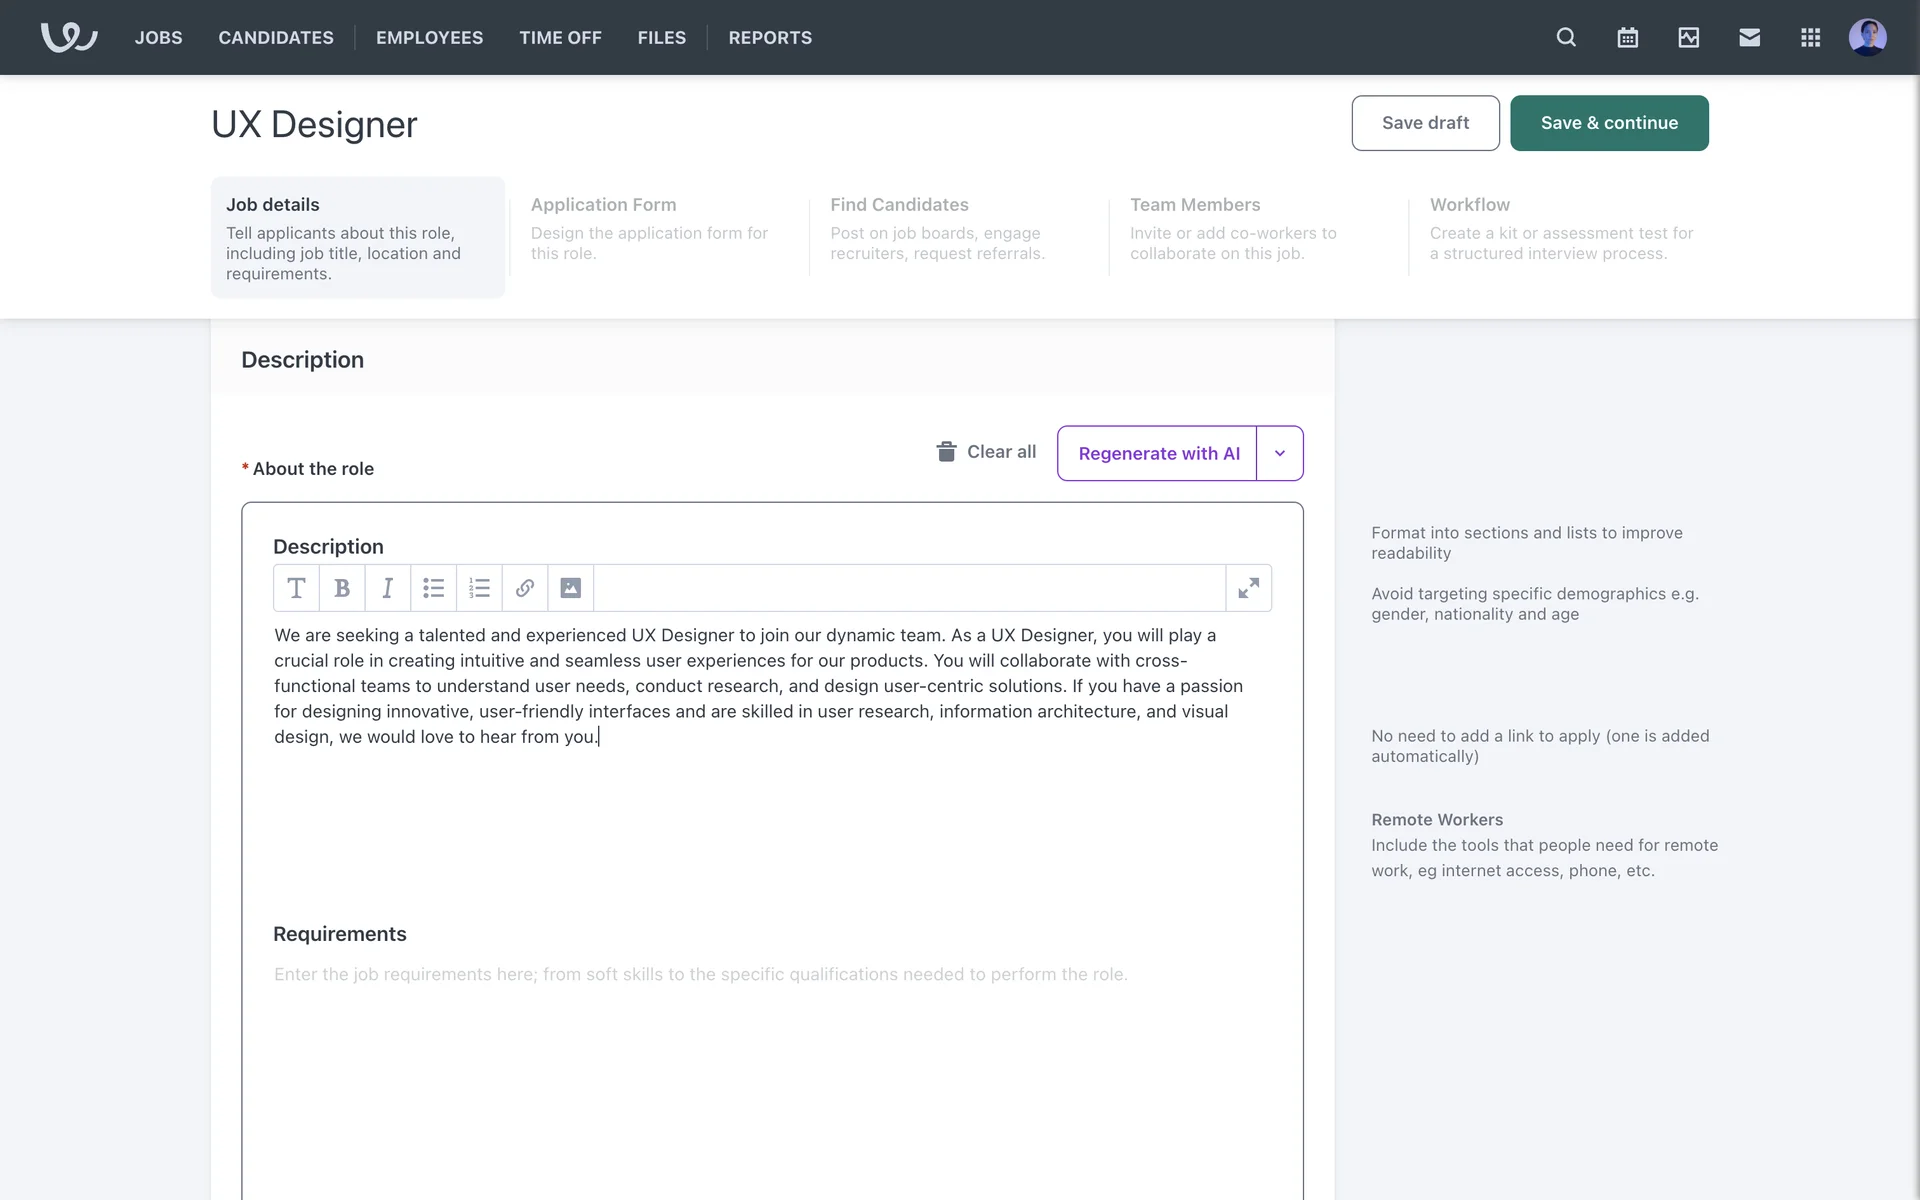Open the apps grid menu
The image size is (1920, 1200).
coord(1810,37)
